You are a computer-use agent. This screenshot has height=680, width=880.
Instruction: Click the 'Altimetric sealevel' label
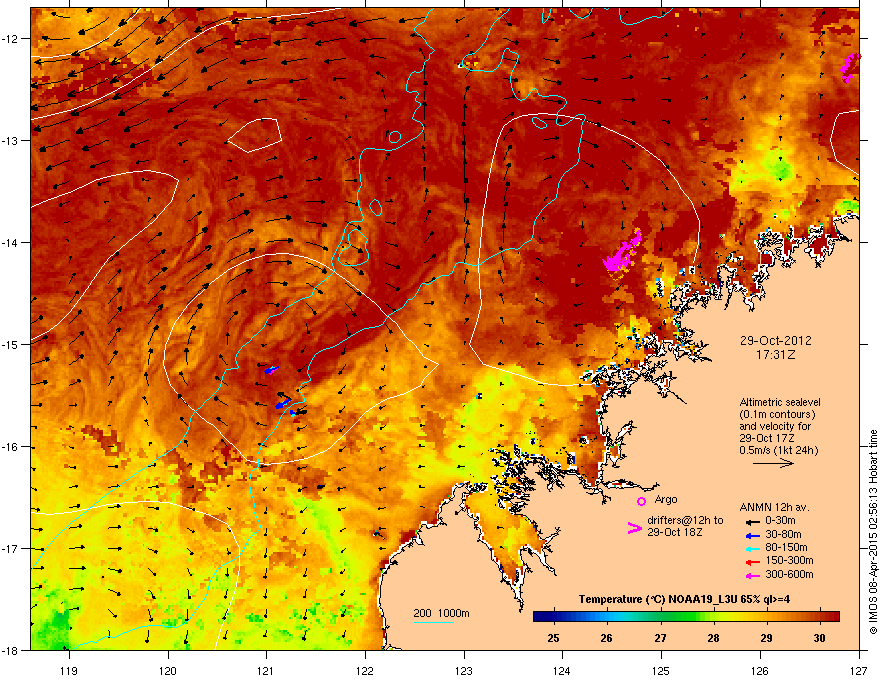point(780,402)
